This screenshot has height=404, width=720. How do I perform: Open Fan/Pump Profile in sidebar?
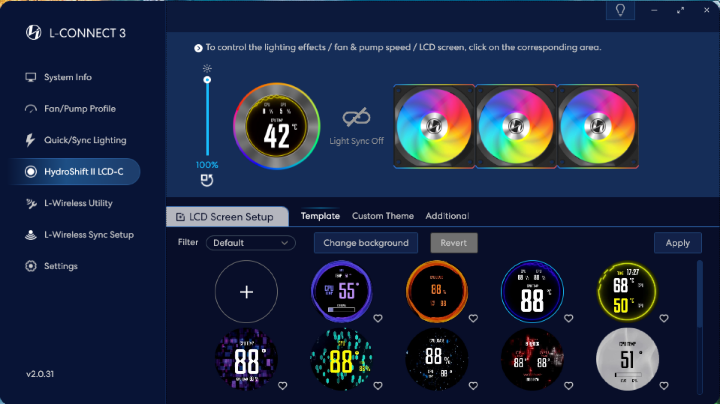pos(80,108)
